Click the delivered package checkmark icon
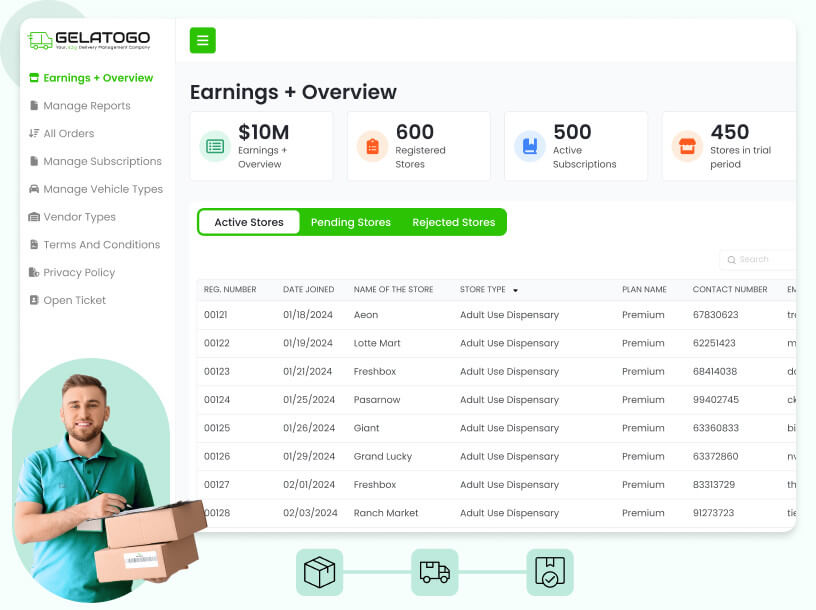816x610 pixels. pyautogui.click(x=550, y=573)
